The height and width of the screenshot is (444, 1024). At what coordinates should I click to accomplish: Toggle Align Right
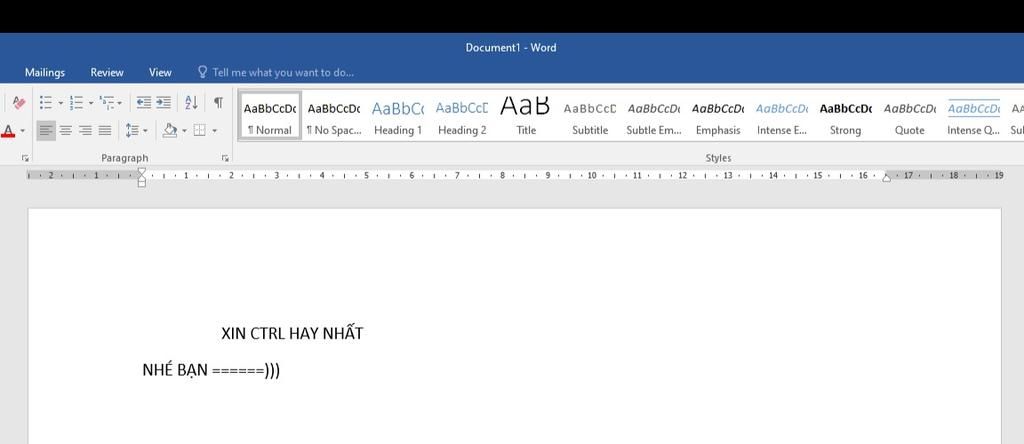click(86, 131)
